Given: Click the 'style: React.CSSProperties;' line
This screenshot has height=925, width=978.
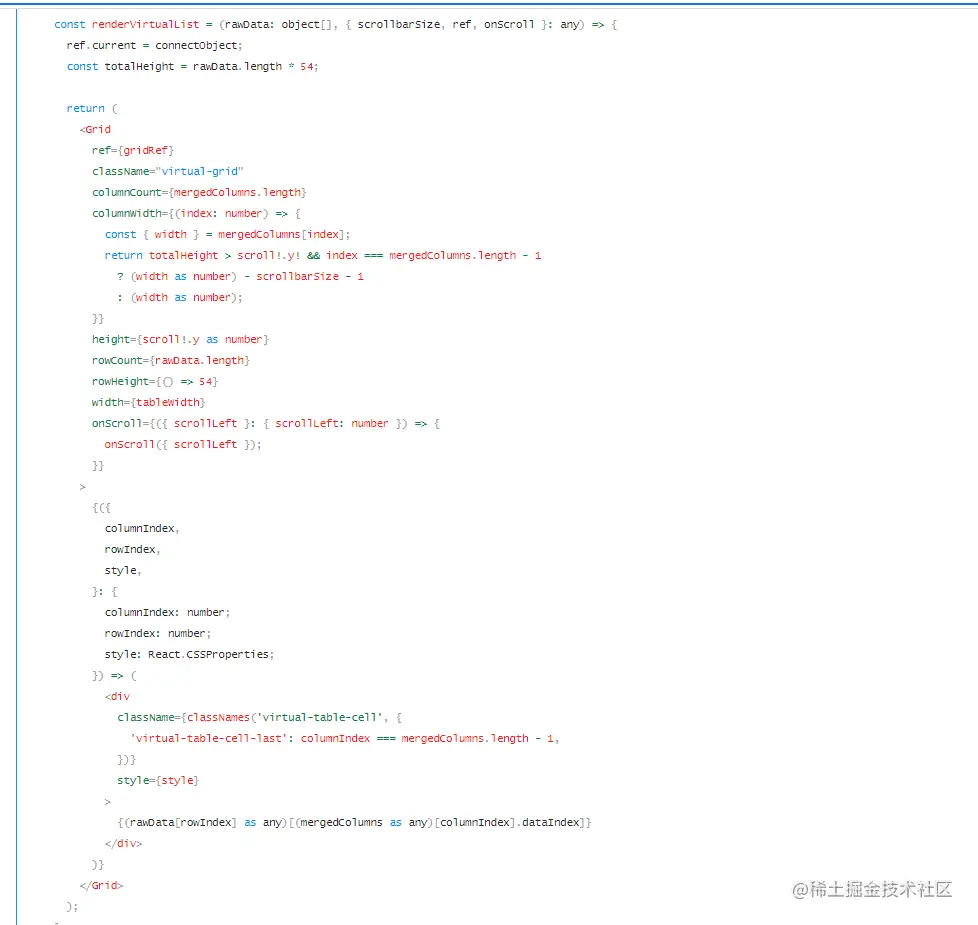Looking at the screenshot, I should [190, 654].
